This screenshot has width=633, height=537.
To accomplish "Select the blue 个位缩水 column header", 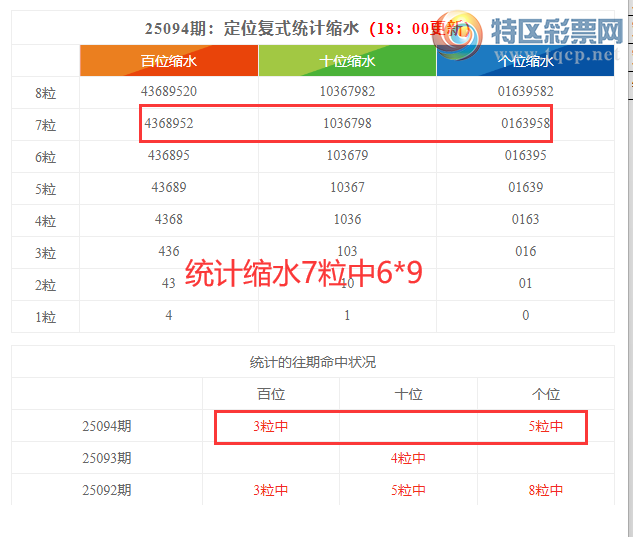I will 525,61.
